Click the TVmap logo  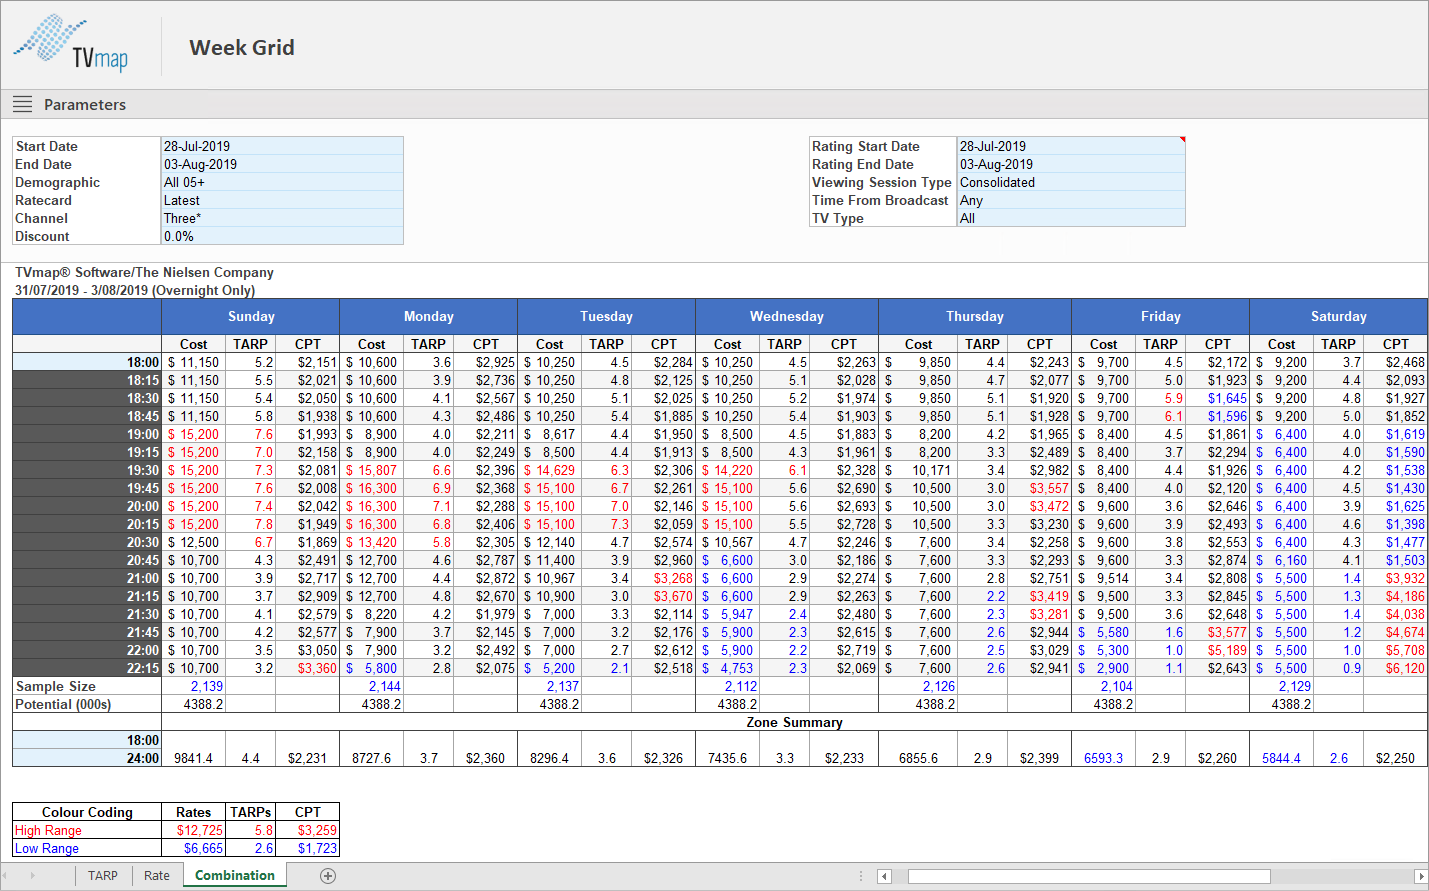click(72, 44)
